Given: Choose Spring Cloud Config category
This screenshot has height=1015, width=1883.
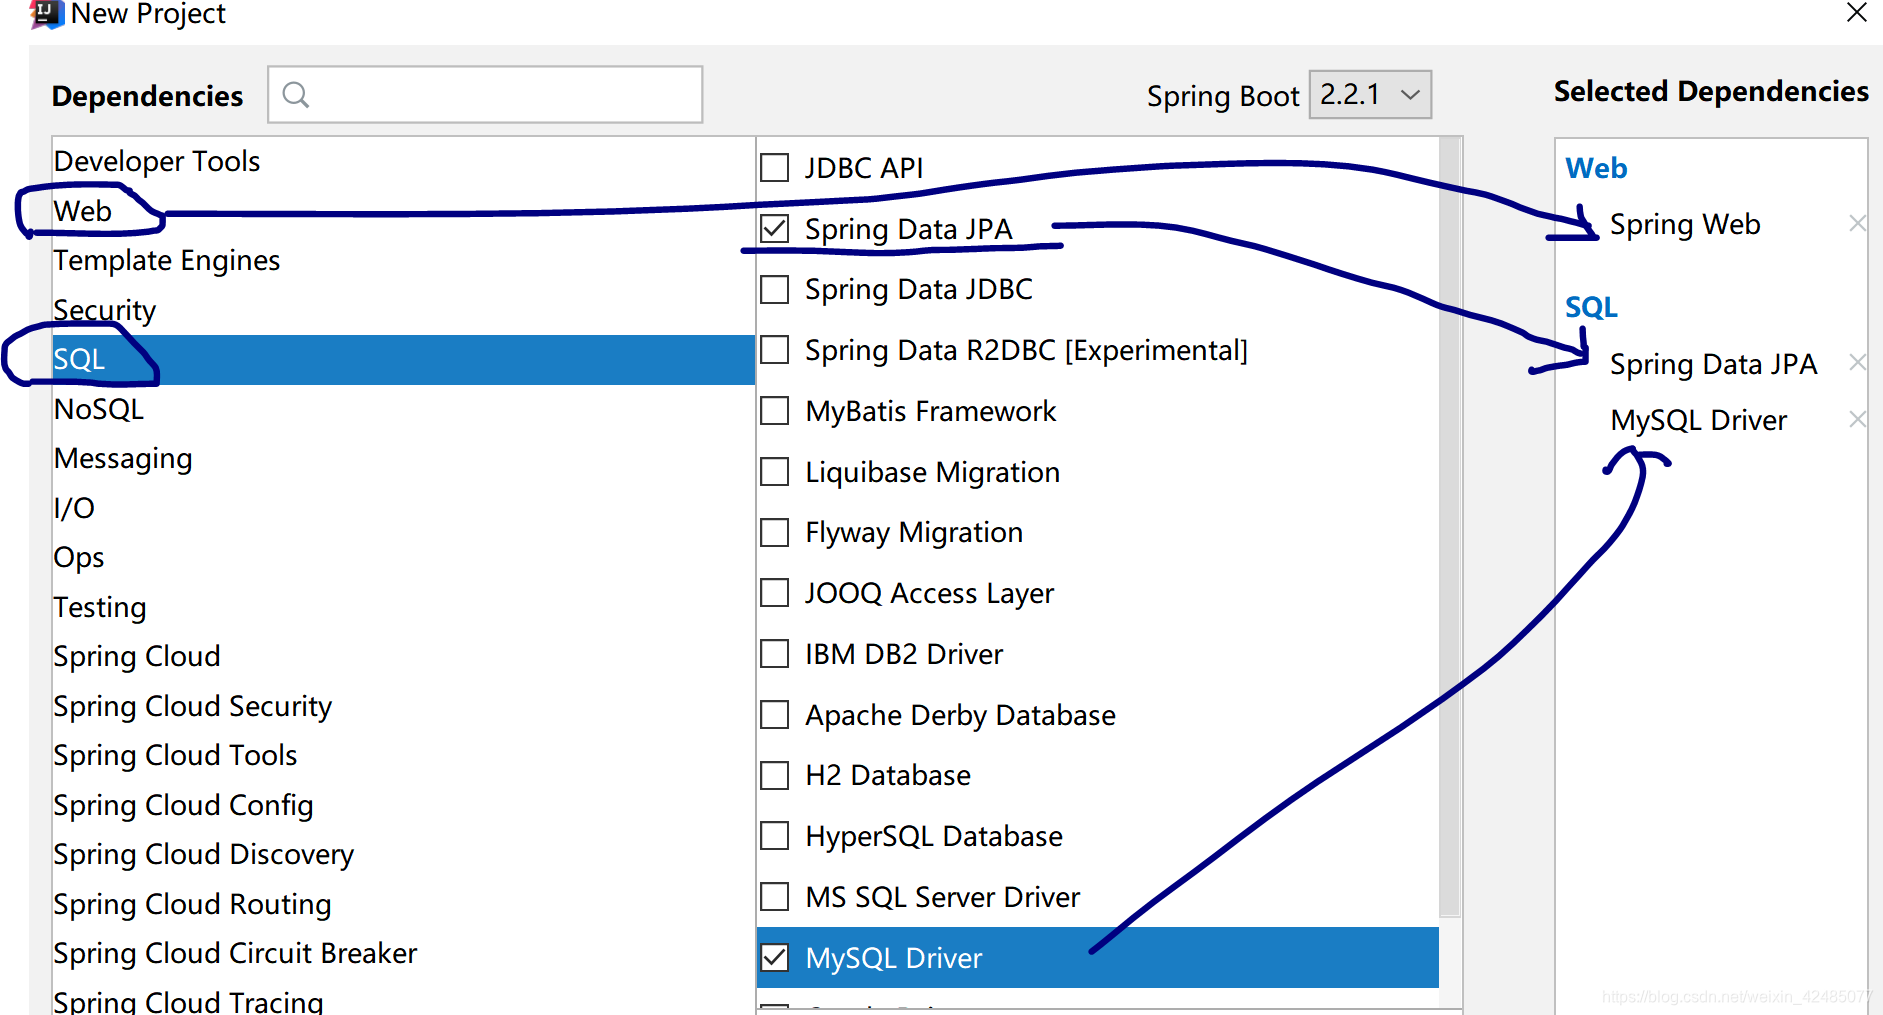Looking at the screenshot, I should pos(403,805).
